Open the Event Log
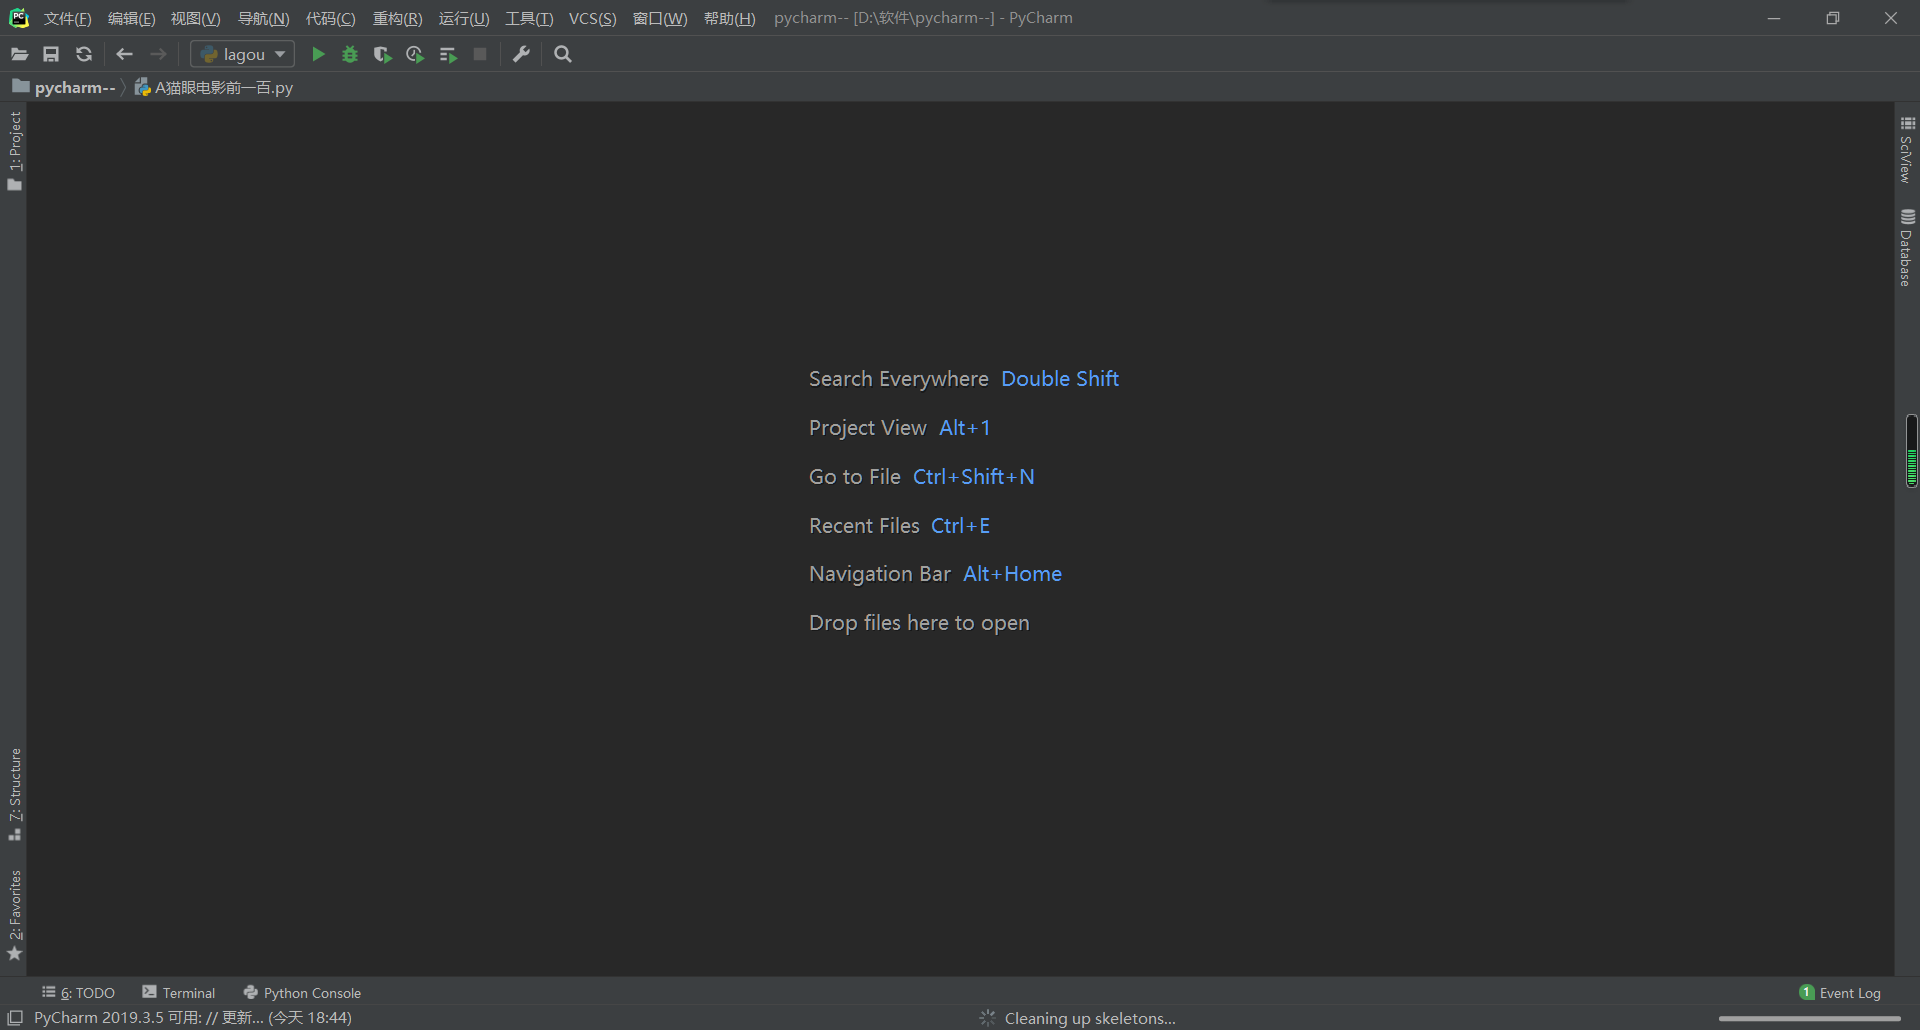This screenshot has width=1920, height=1030. (1840, 992)
